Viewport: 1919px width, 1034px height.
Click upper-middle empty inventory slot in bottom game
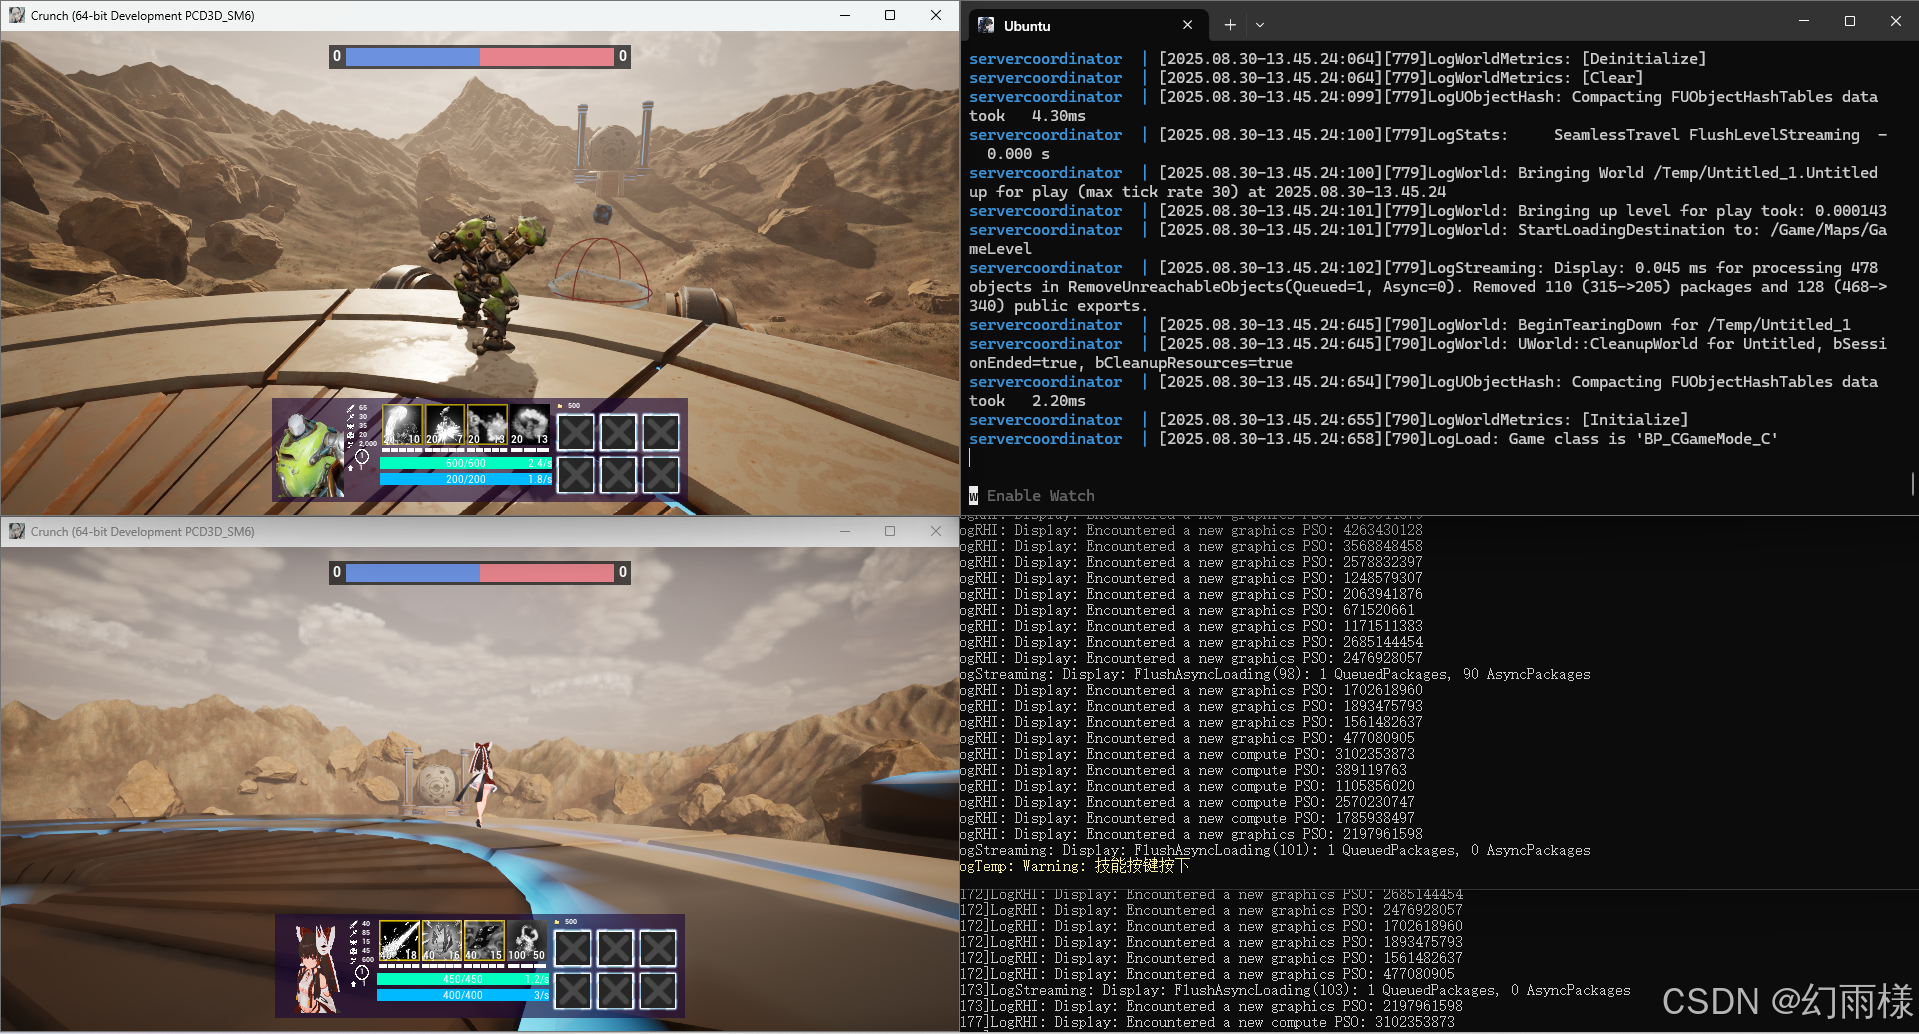616,949
